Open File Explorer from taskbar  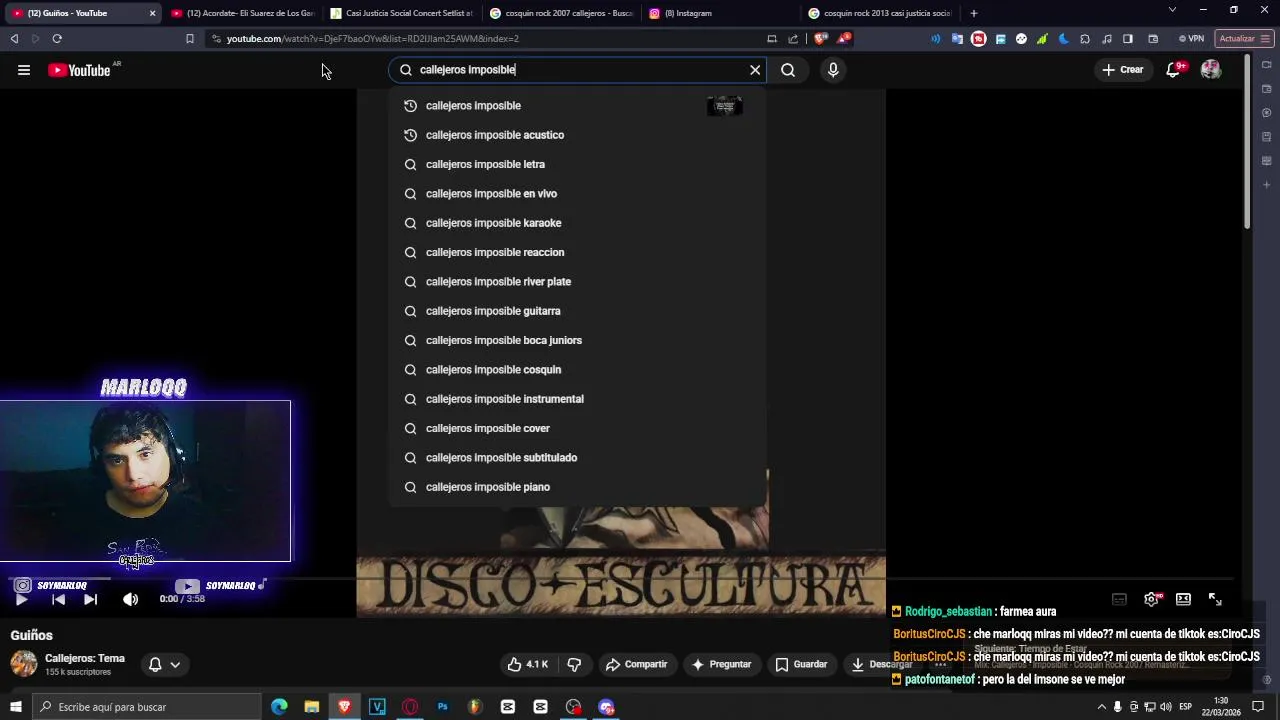coord(312,707)
